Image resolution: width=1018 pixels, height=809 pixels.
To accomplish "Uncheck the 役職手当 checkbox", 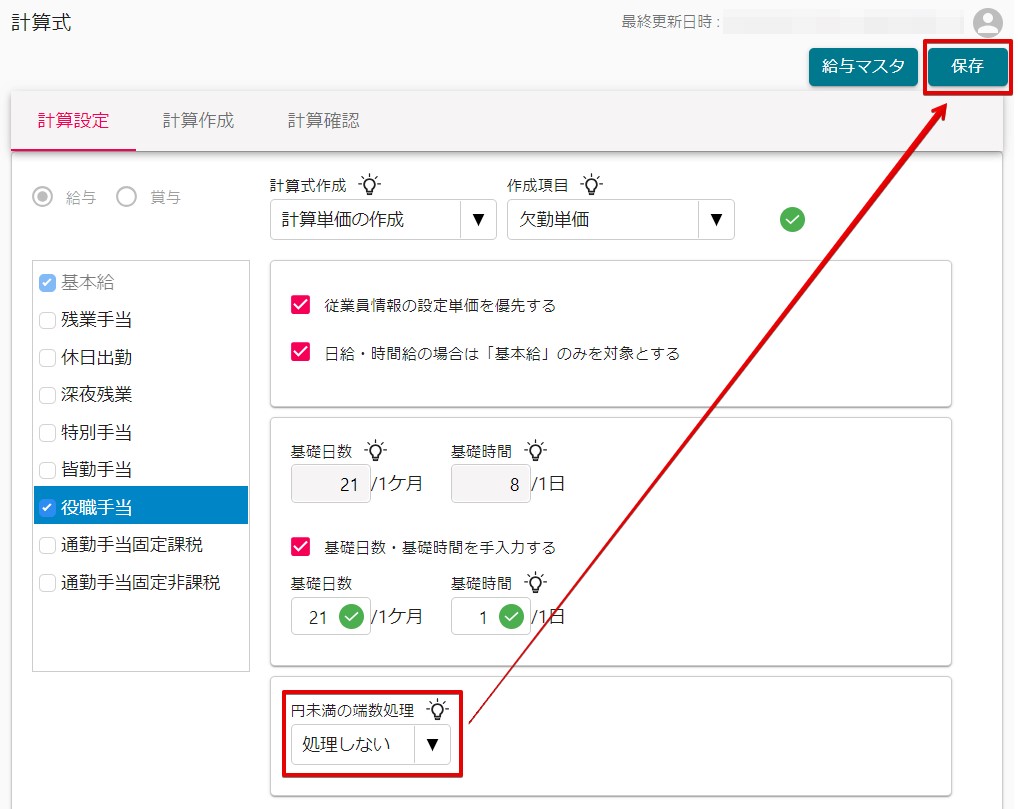I will (47, 507).
